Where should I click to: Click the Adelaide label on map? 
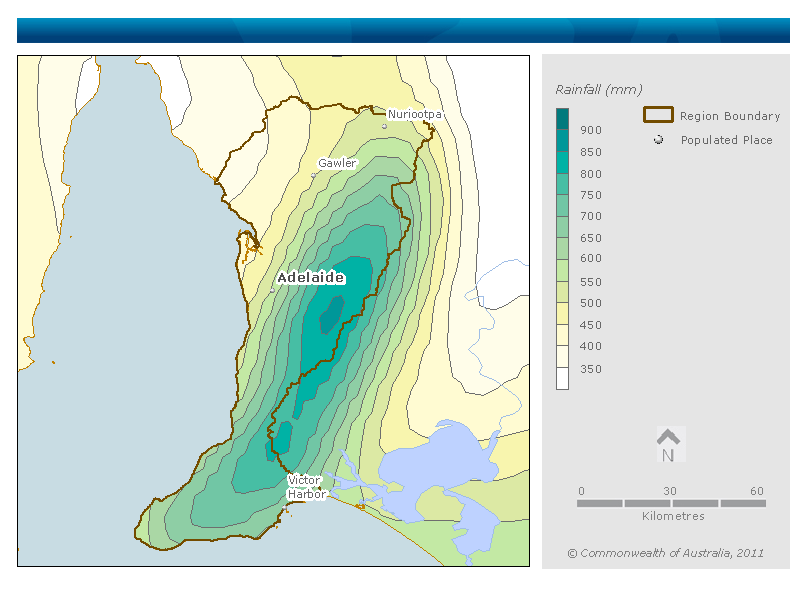311,278
